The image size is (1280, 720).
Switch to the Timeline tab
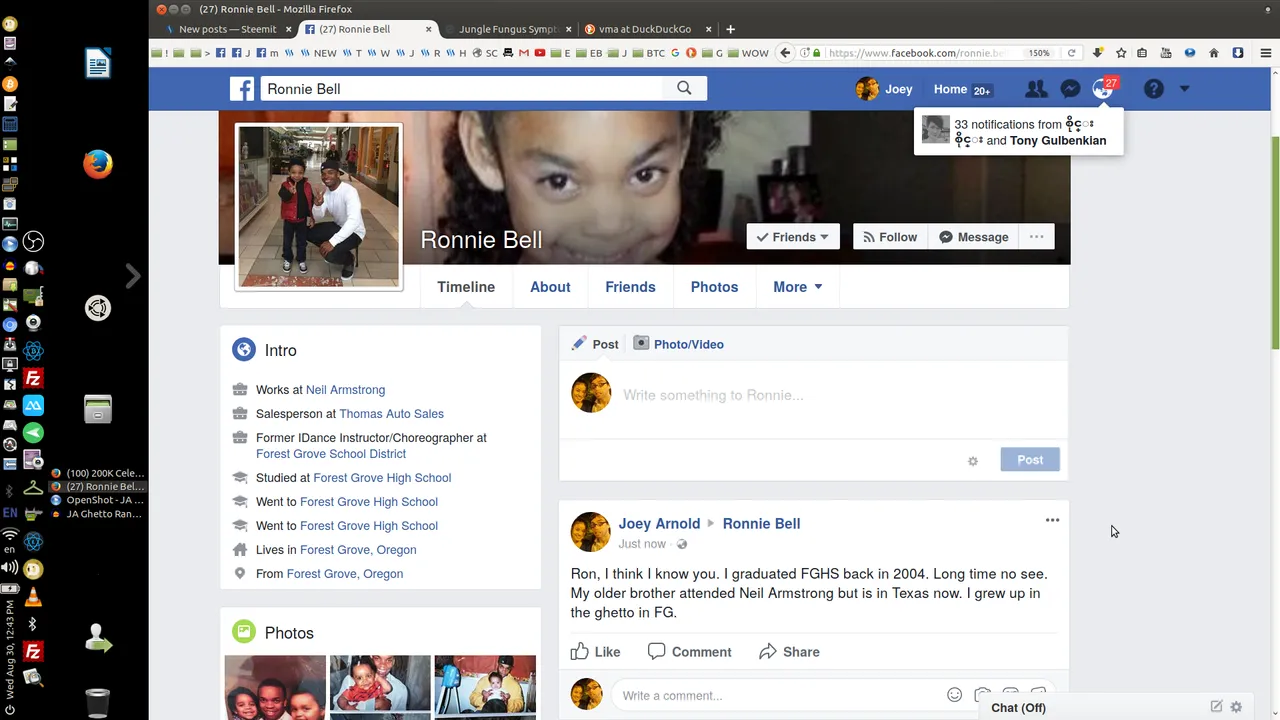coord(466,287)
